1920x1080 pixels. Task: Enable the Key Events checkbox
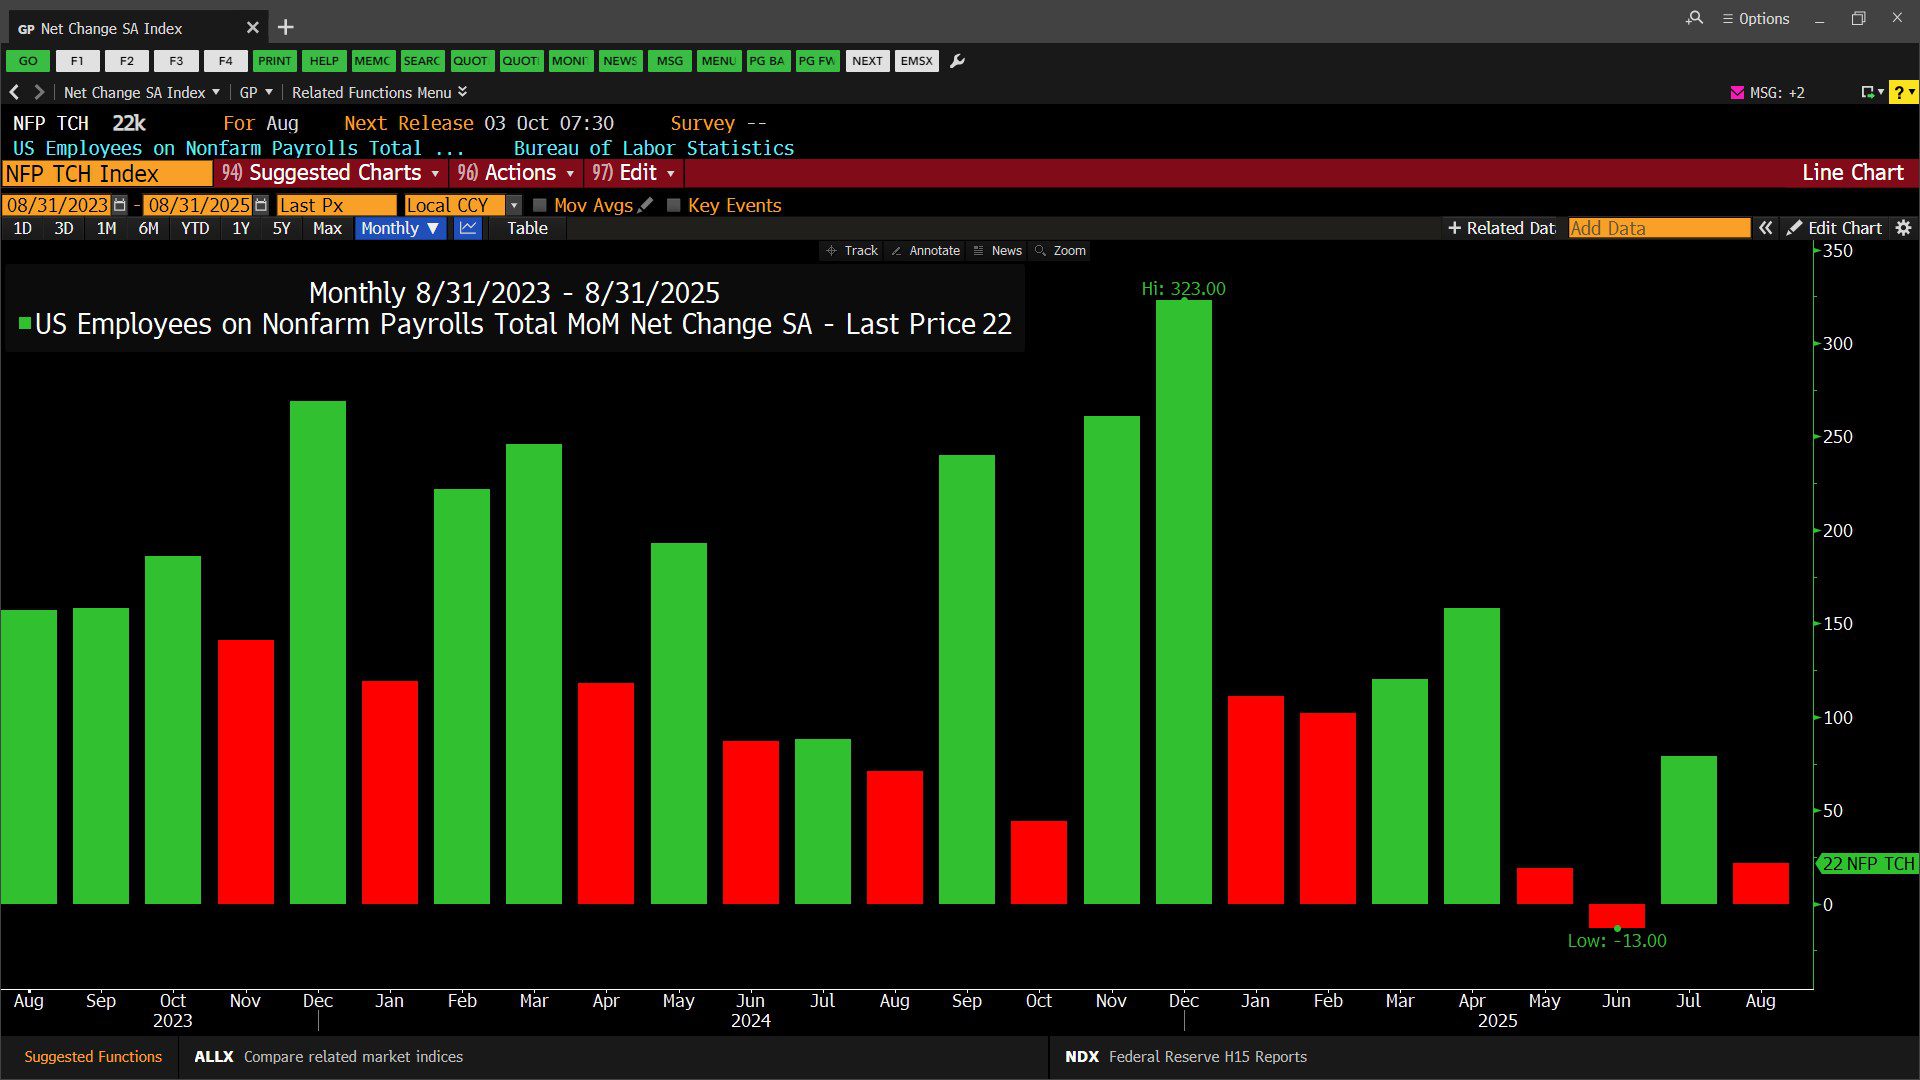(x=674, y=205)
